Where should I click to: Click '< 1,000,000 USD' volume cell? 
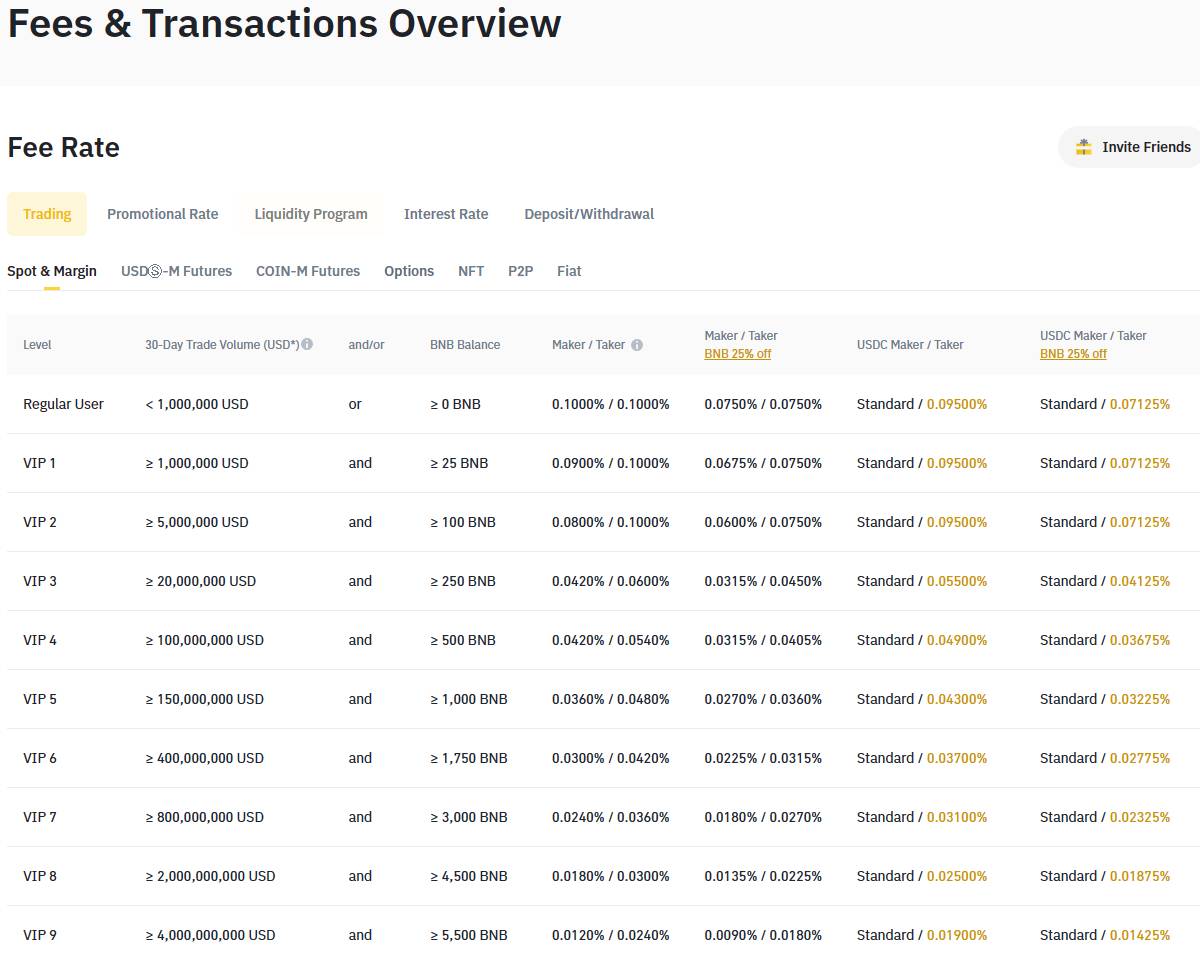click(x=197, y=404)
